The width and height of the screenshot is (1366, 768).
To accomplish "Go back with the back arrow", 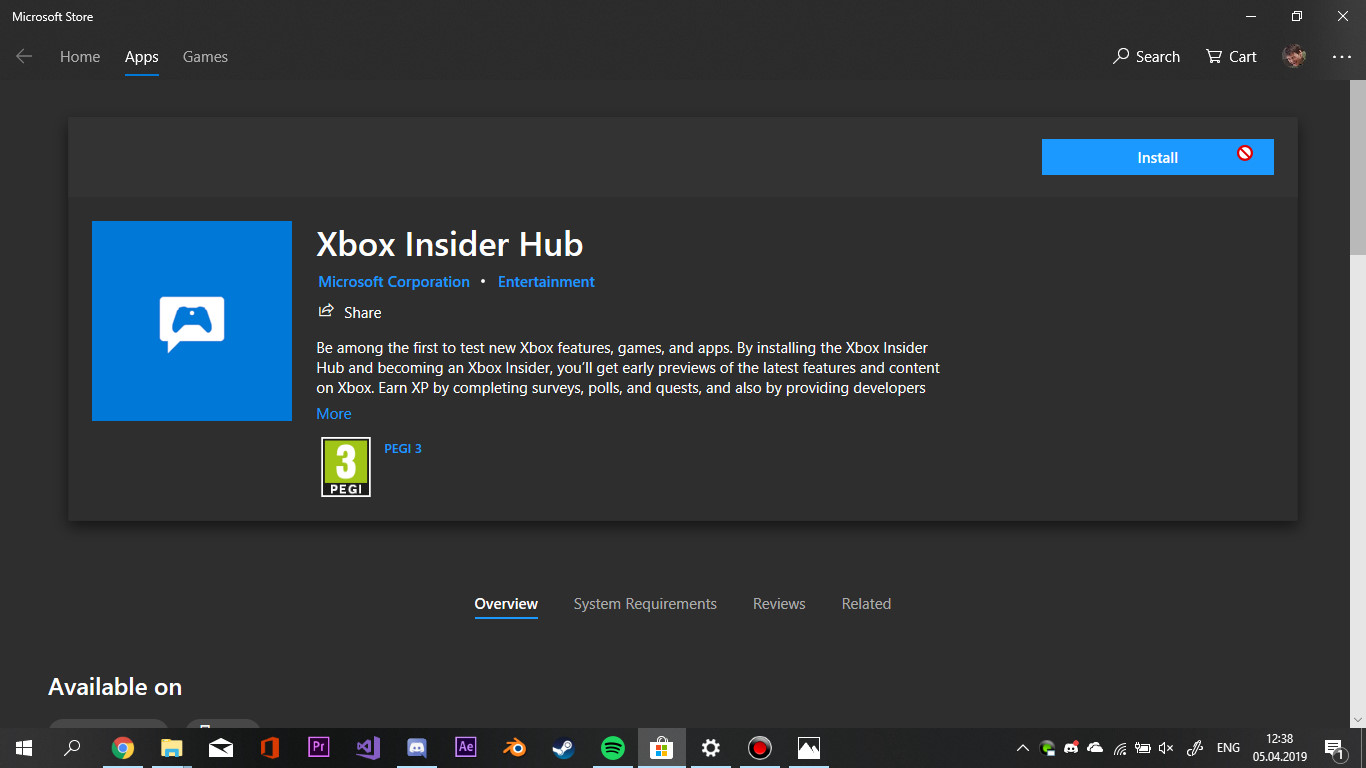I will click(x=24, y=57).
